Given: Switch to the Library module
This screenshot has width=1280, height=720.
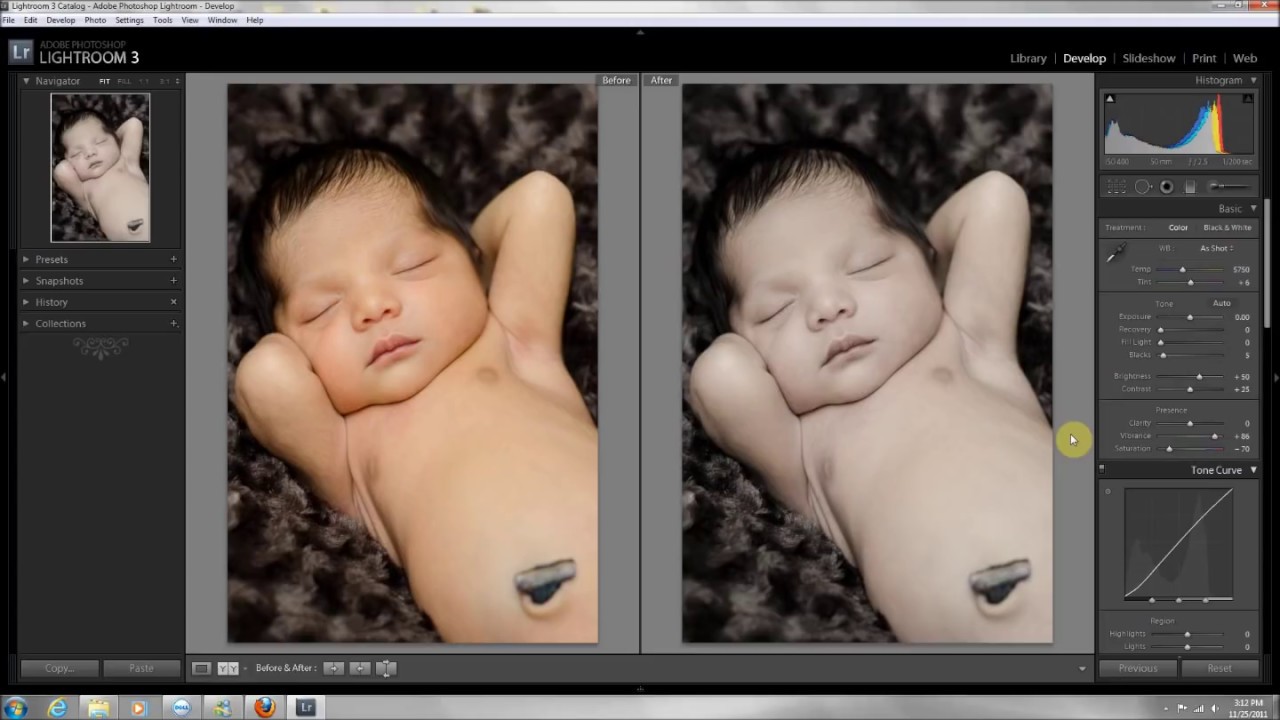Looking at the screenshot, I should coord(1028,58).
